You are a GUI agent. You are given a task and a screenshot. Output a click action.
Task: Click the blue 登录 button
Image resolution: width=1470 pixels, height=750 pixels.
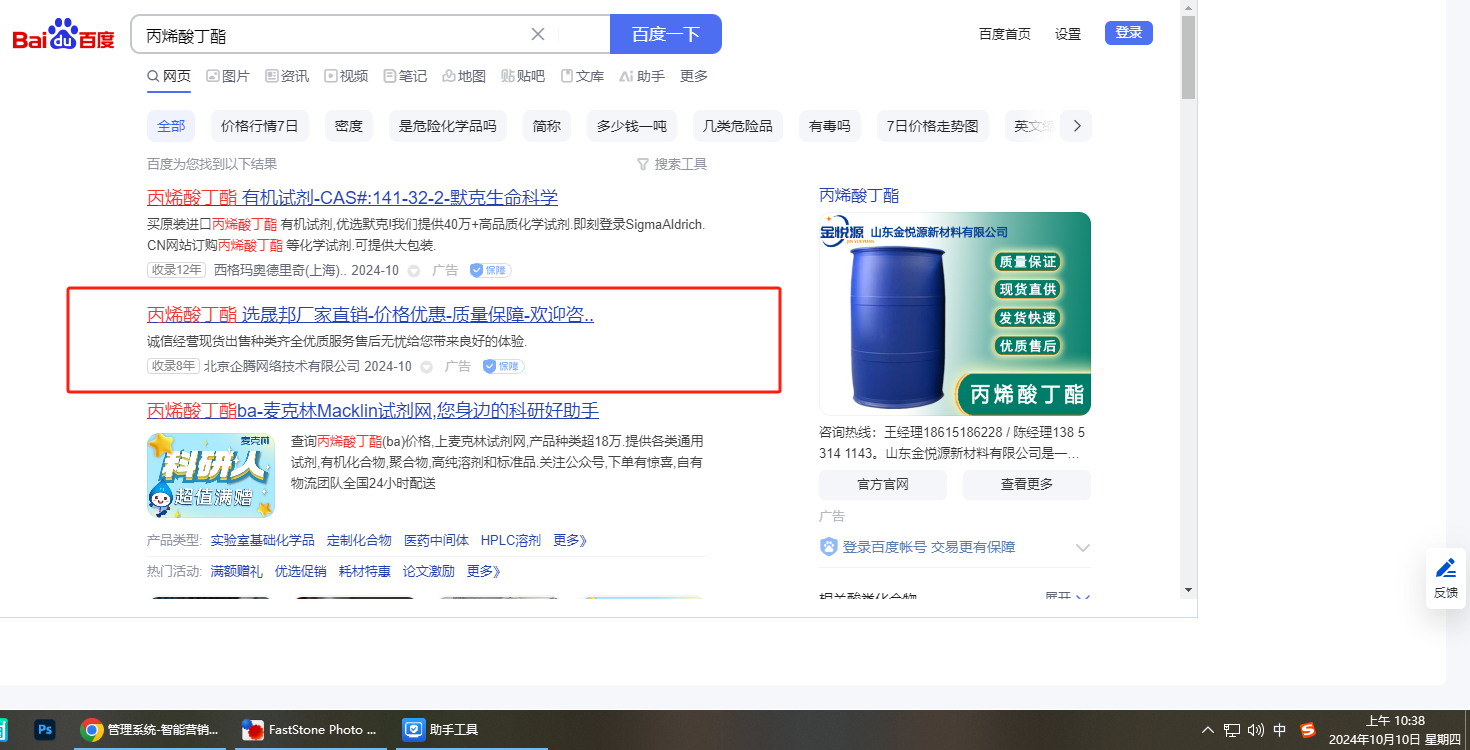pyautogui.click(x=1129, y=33)
